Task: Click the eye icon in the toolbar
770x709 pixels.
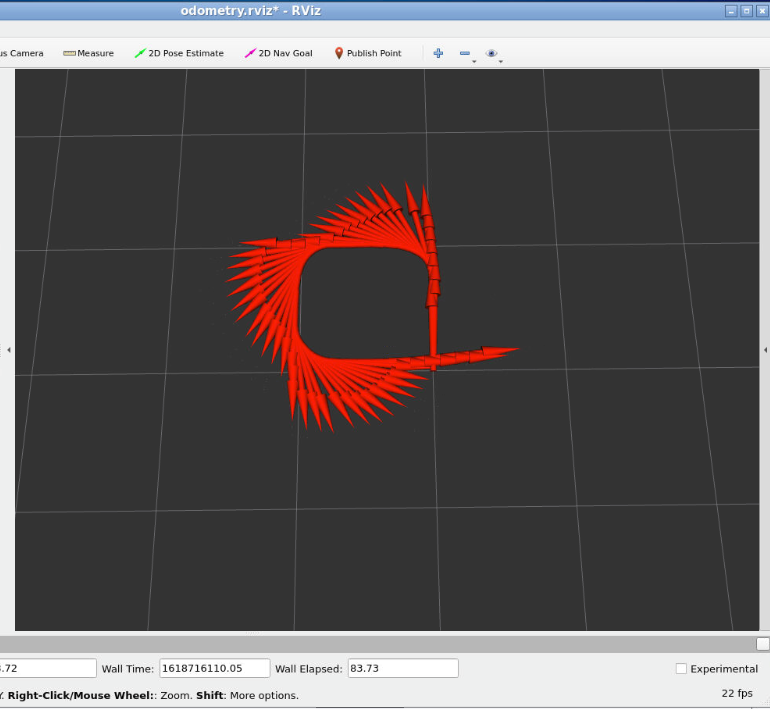Action: tap(491, 53)
